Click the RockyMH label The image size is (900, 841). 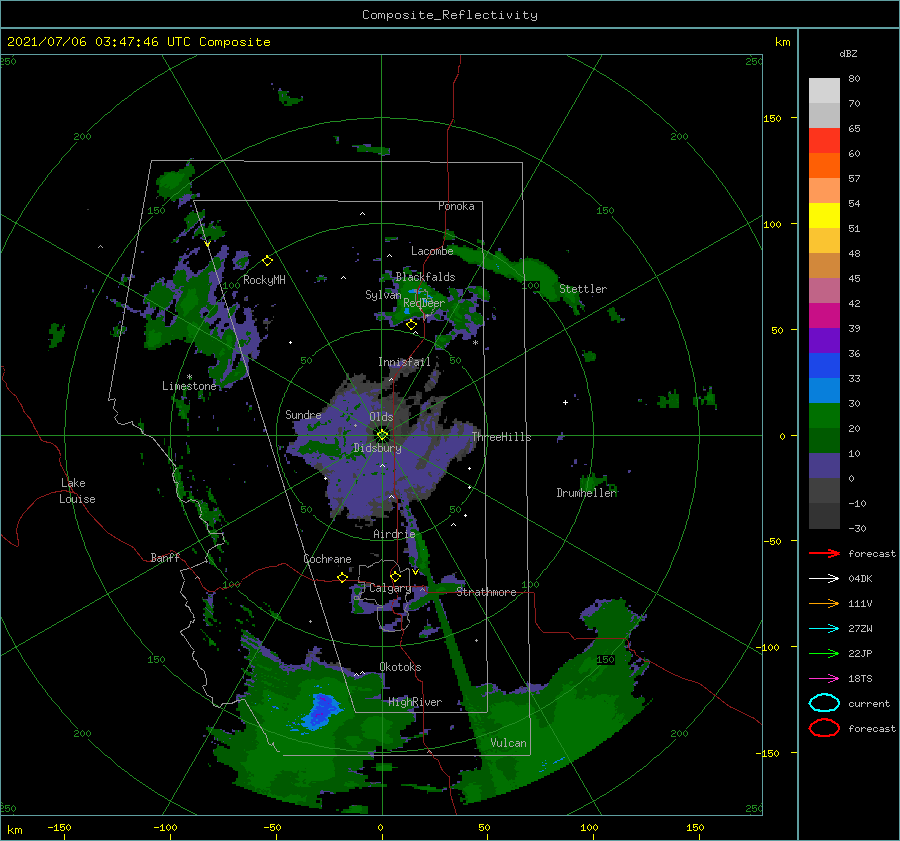click(x=264, y=280)
